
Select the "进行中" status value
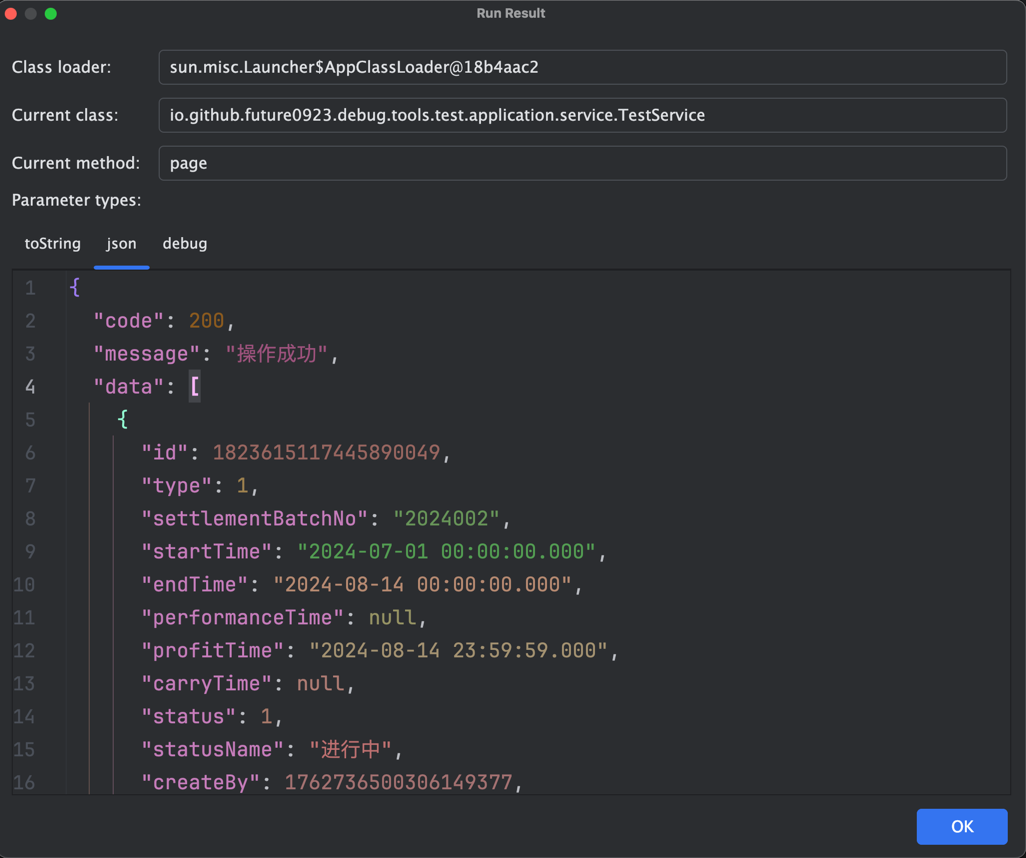tap(351, 749)
